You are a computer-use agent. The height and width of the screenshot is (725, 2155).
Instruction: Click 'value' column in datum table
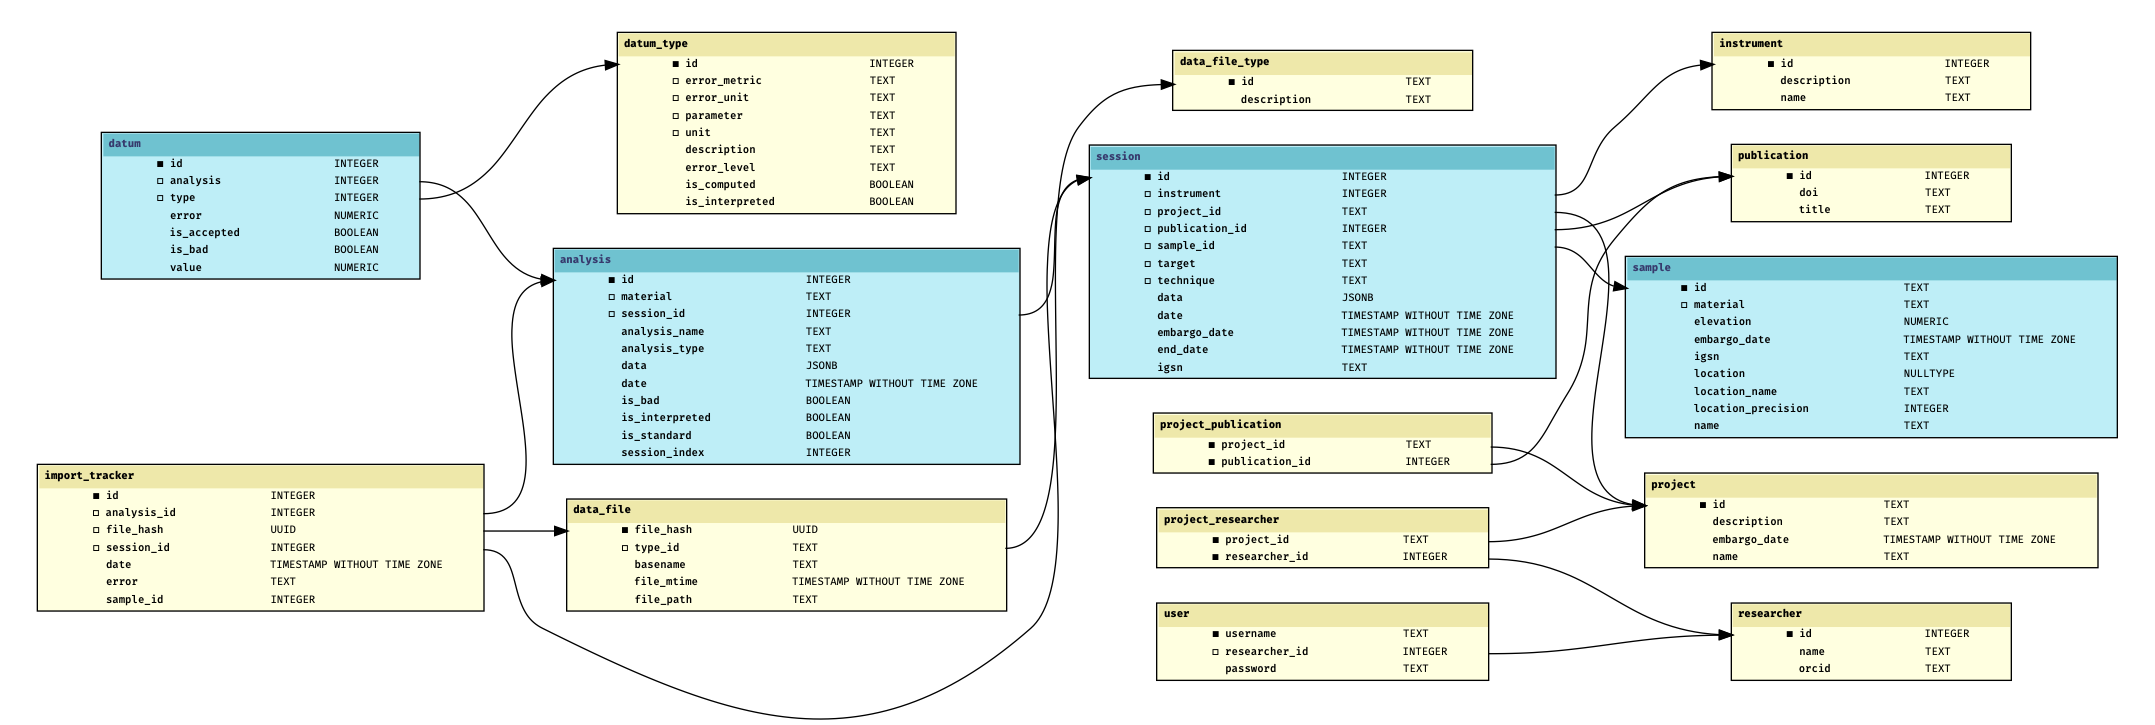pos(186,268)
